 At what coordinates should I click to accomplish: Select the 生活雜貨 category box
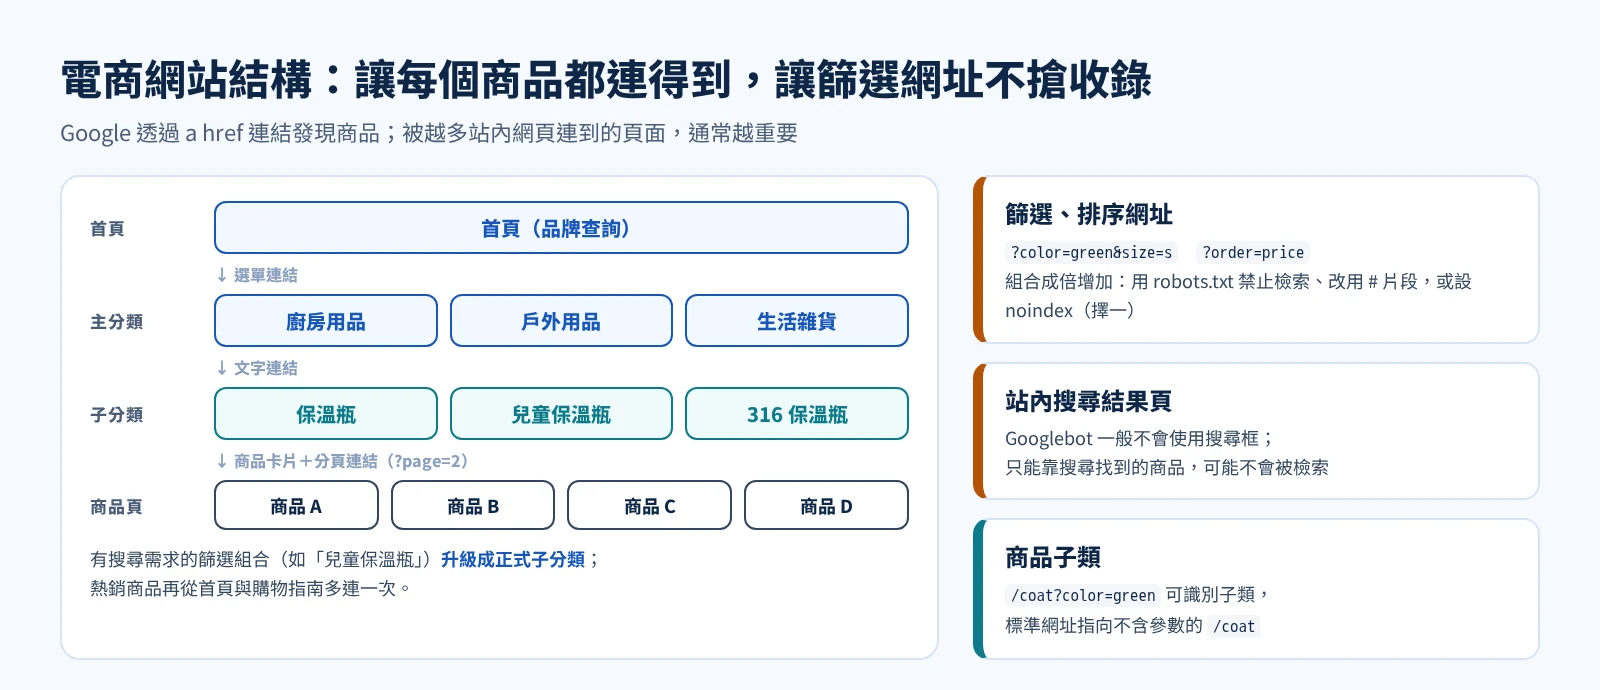(x=797, y=321)
